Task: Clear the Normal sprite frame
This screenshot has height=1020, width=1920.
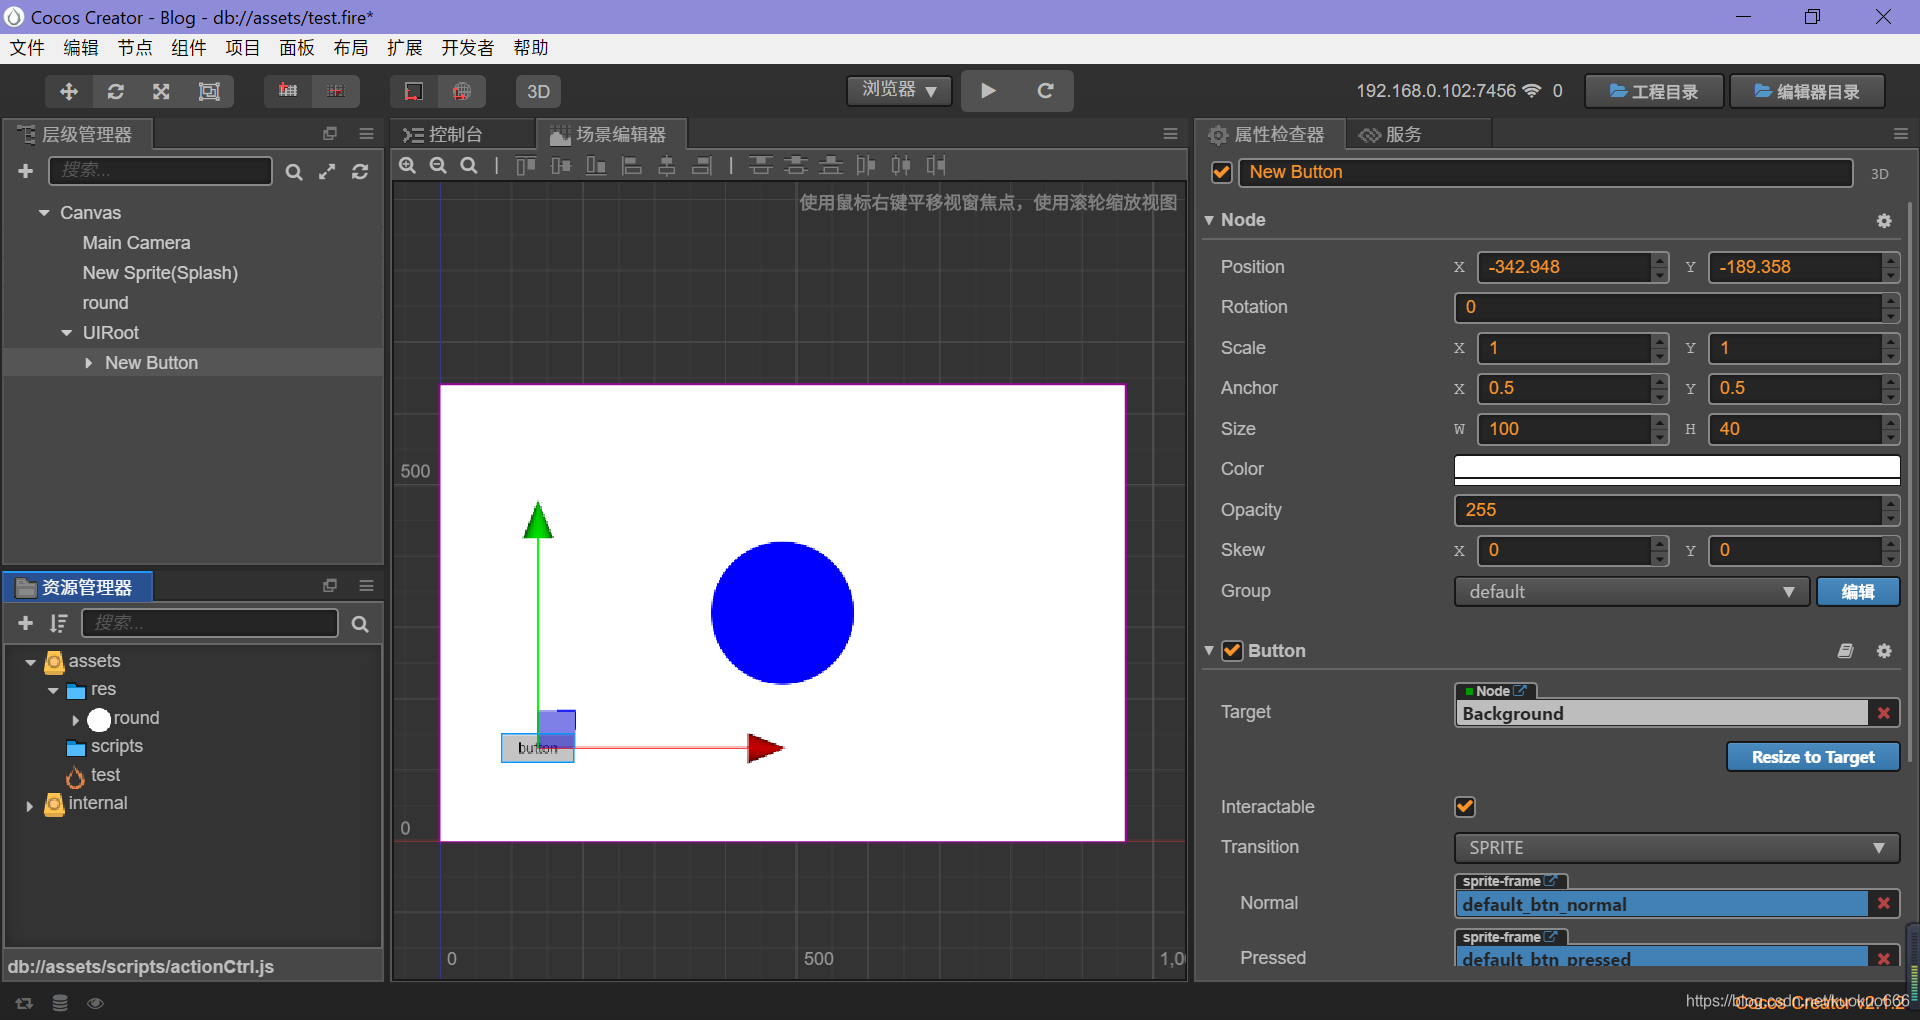Action: [x=1884, y=904]
